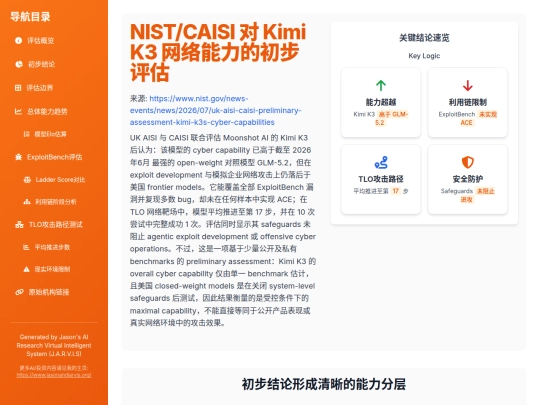Go to 评估边界 in the navigation

coord(40,88)
